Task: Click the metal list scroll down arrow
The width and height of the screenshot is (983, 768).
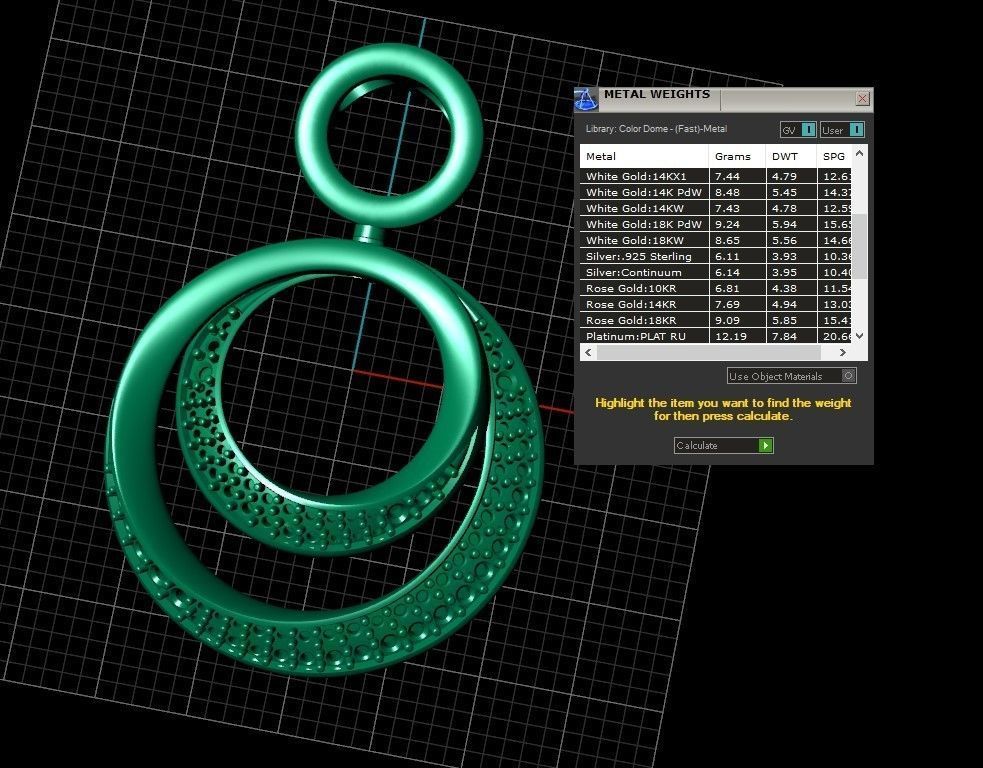Action: pos(859,335)
